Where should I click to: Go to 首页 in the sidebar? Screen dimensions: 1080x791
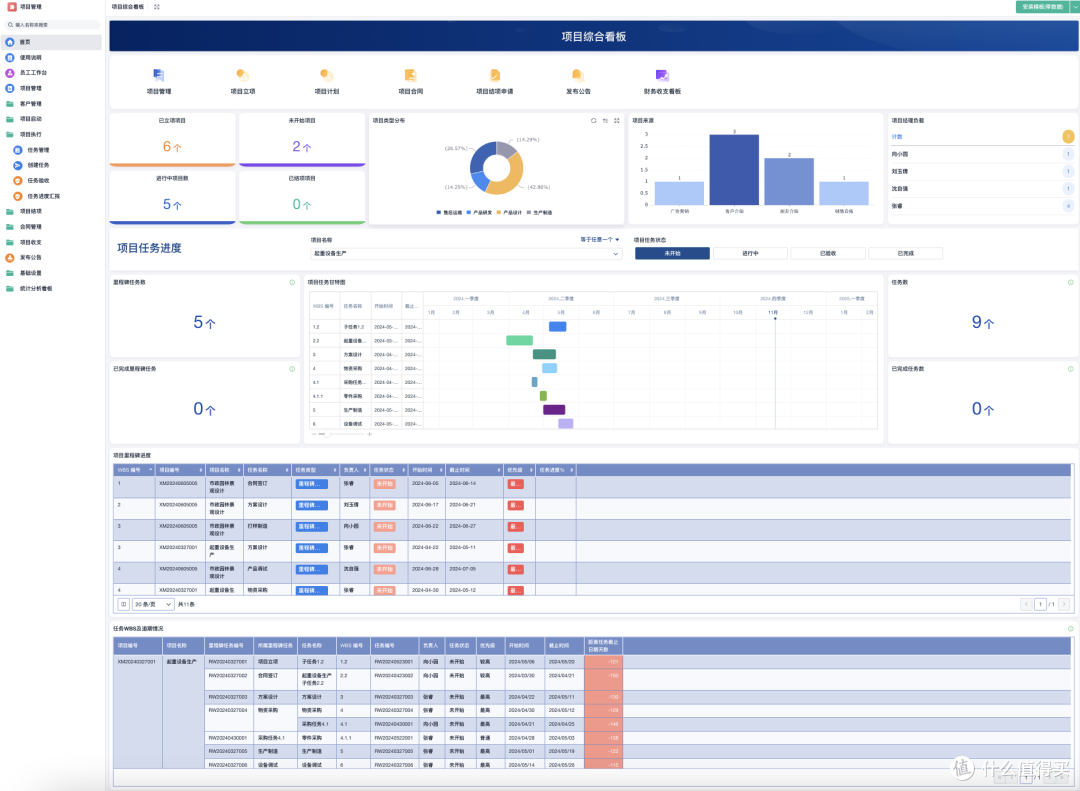(x=52, y=42)
